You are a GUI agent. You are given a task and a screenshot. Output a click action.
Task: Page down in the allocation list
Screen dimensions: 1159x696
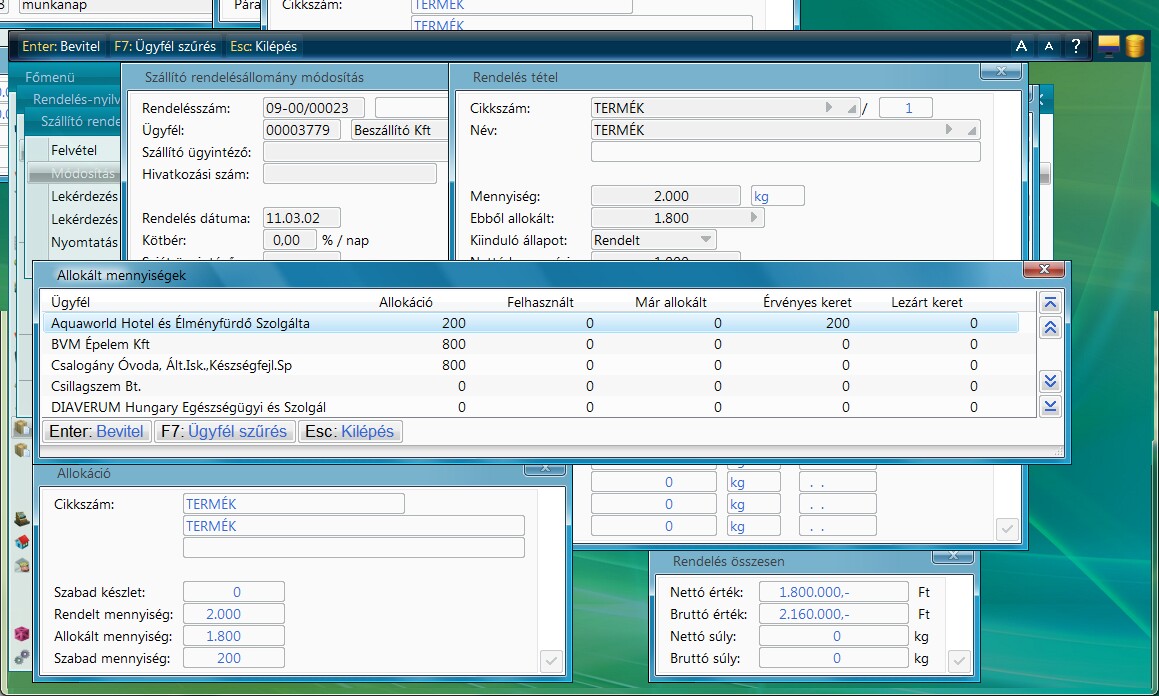[x=1050, y=381]
